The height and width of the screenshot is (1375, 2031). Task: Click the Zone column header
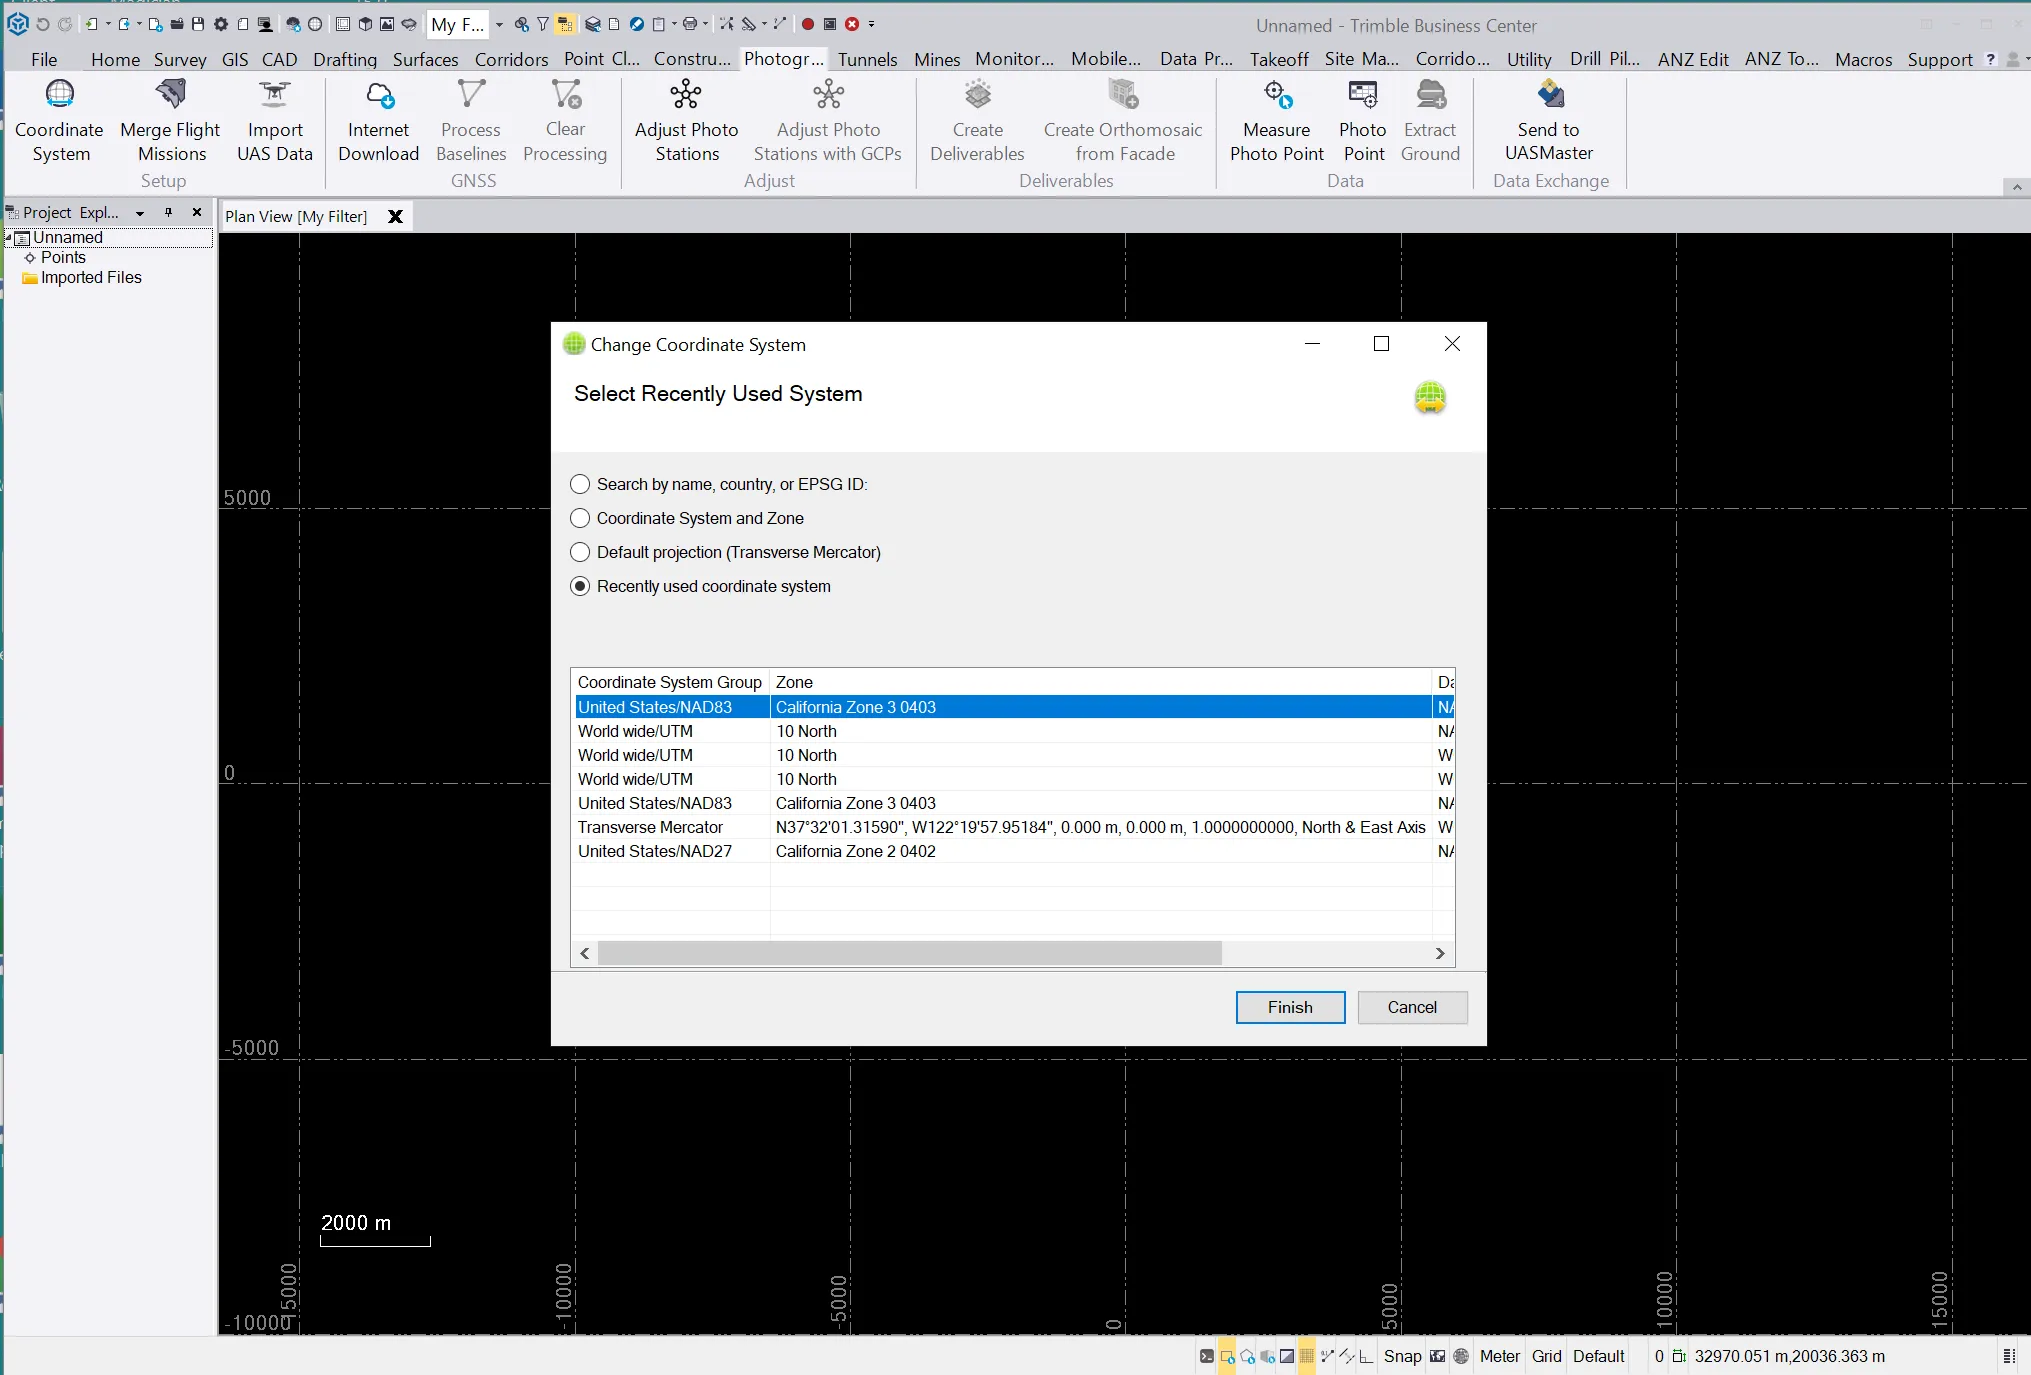click(x=1100, y=682)
